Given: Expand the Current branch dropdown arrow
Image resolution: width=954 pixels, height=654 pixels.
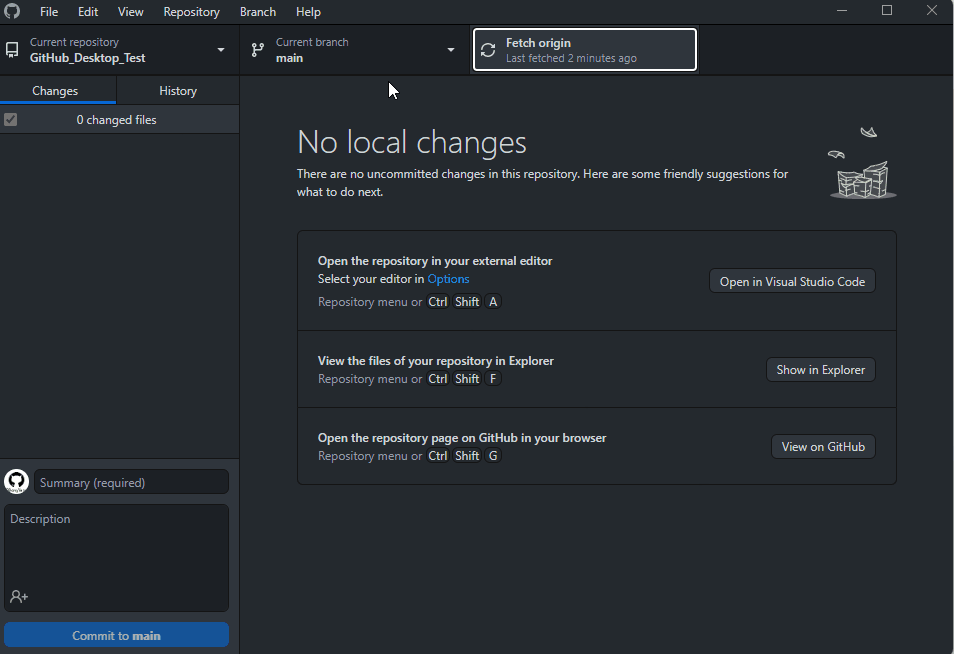Looking at the screenshot, I should (451, 50).
